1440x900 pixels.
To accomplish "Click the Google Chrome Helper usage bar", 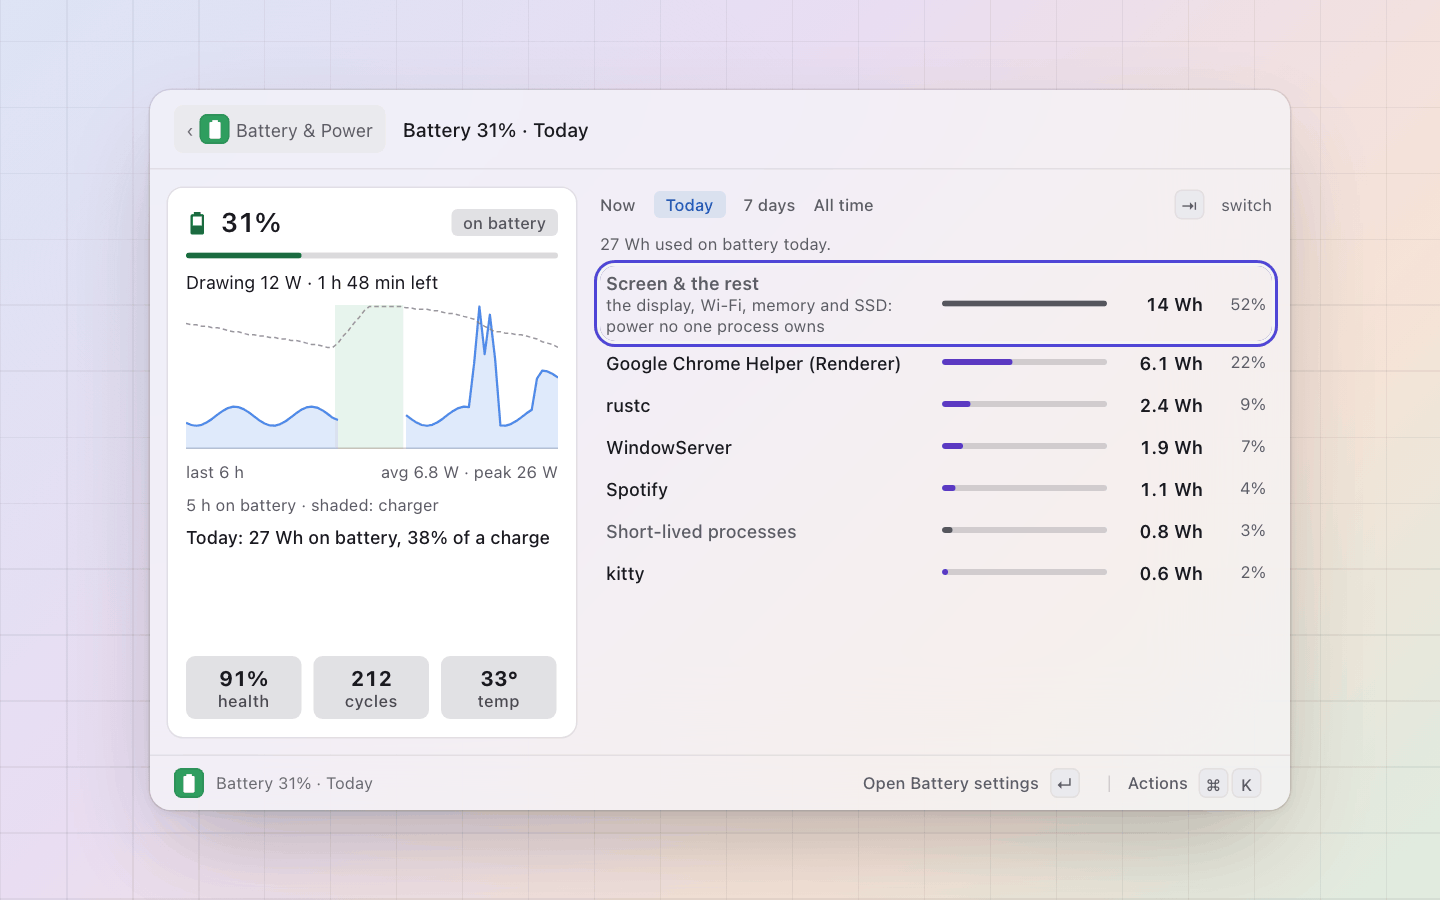I will pyautogui.click(x=1024, y=362).
